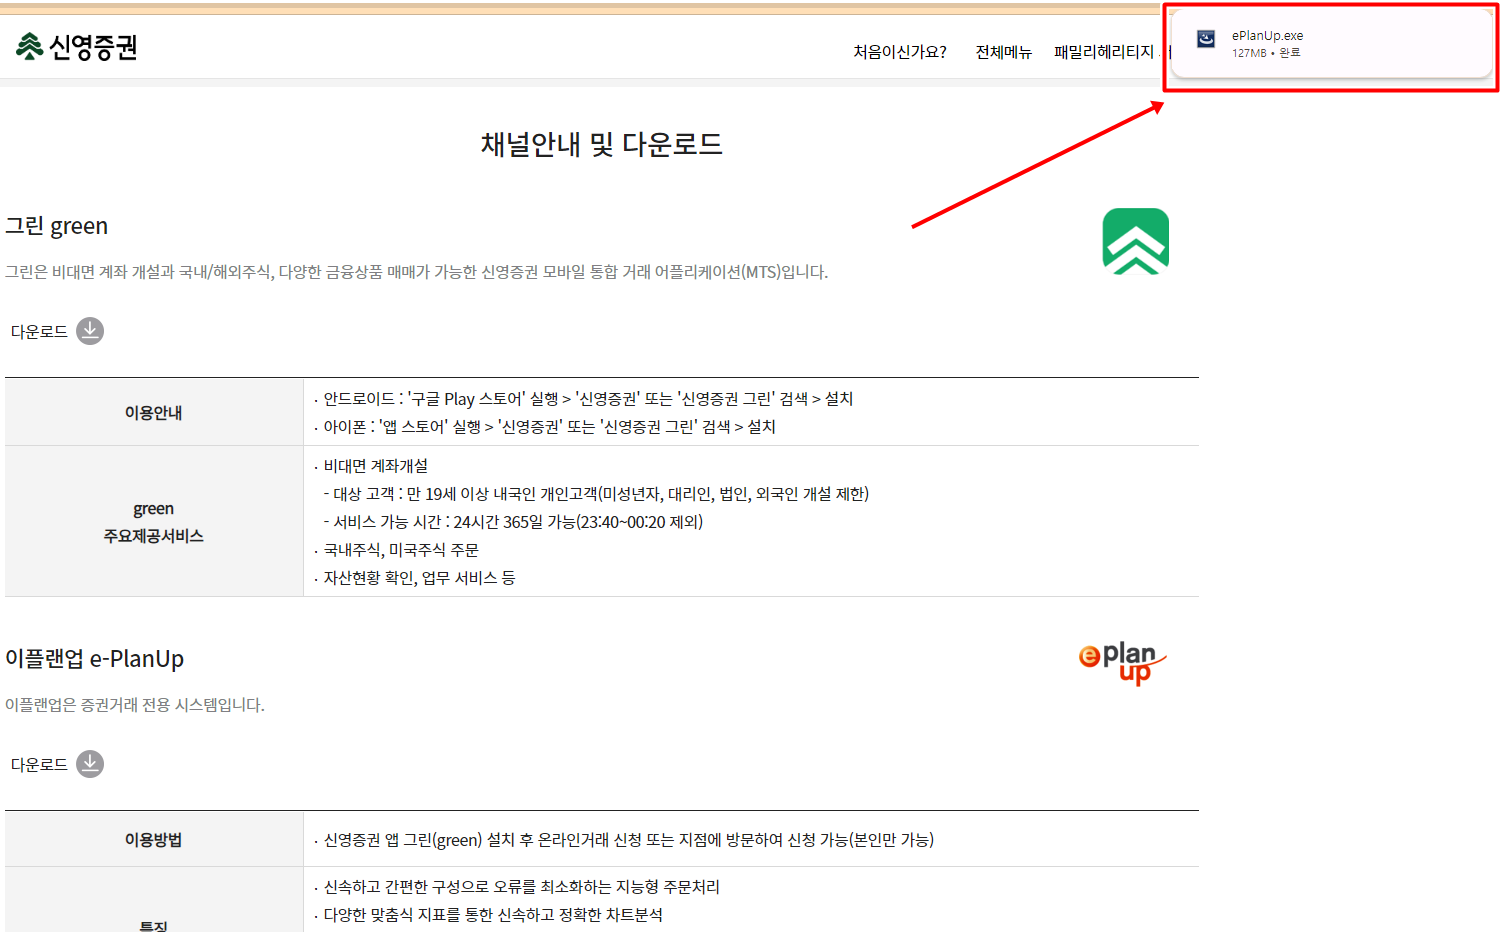Click the green app logo icon
Screen dimensions: 1502x932
(1136, 241)
